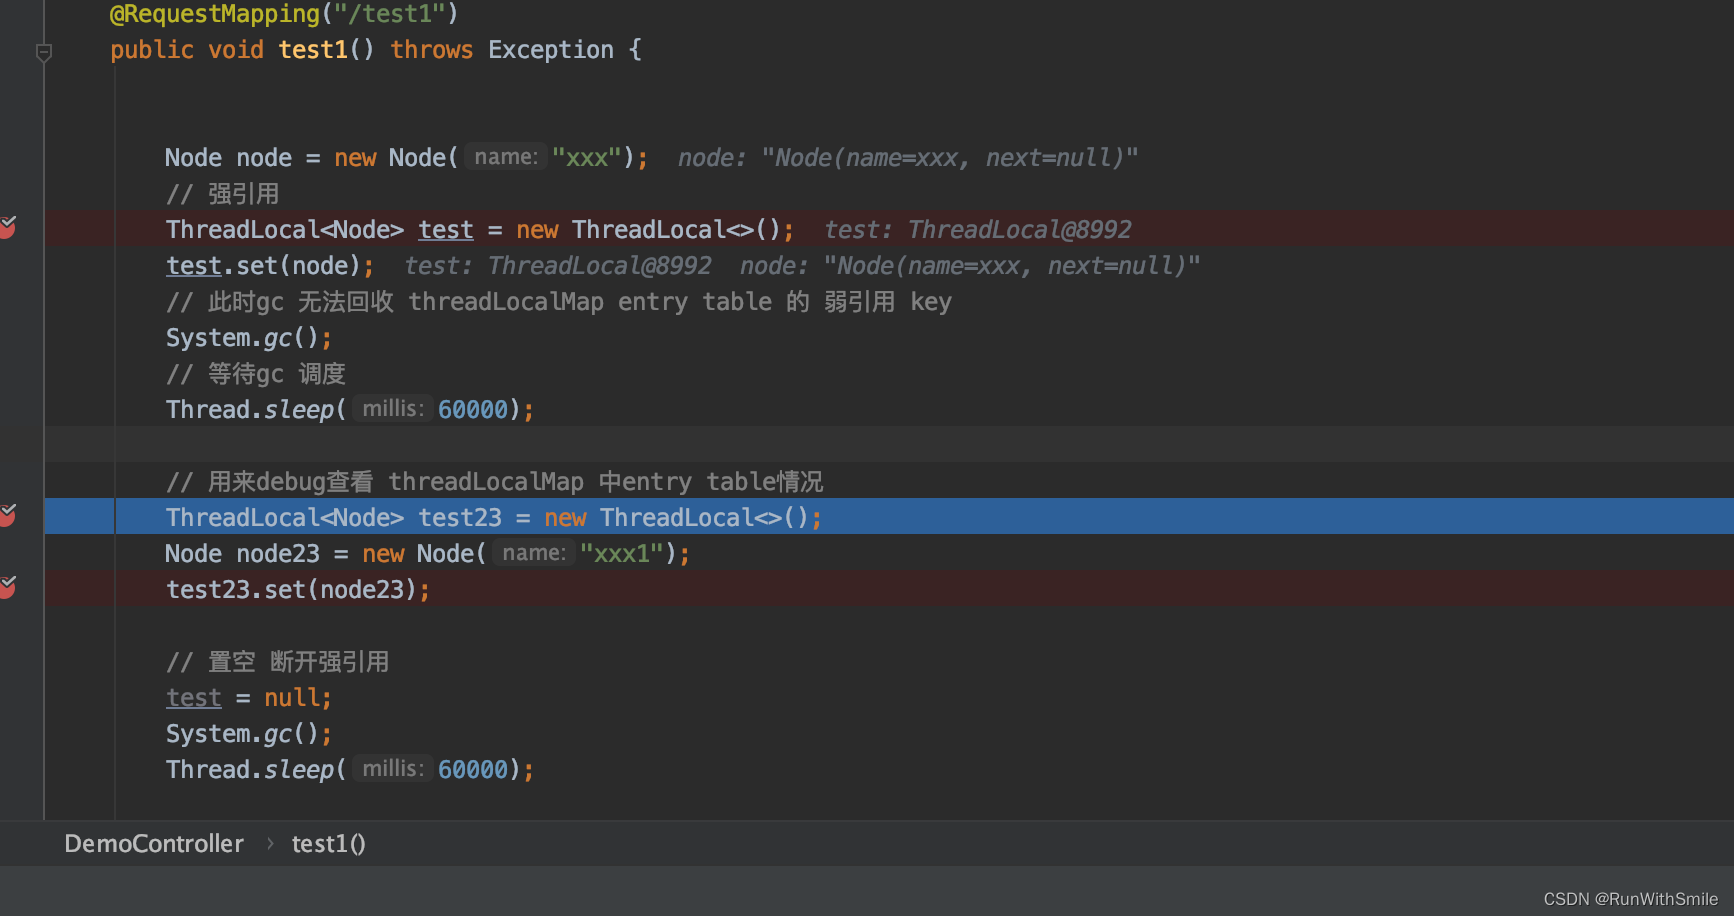Image resolution: width=1734 pixels, height=916 pixels.
Task: Click inline debug value node: "Node(name=xxx, next=null)"
Action: coord(908,158)
